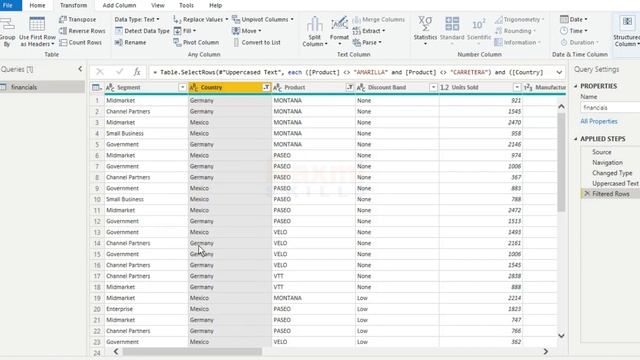Open the Discount Band filter dropdown

433,87
